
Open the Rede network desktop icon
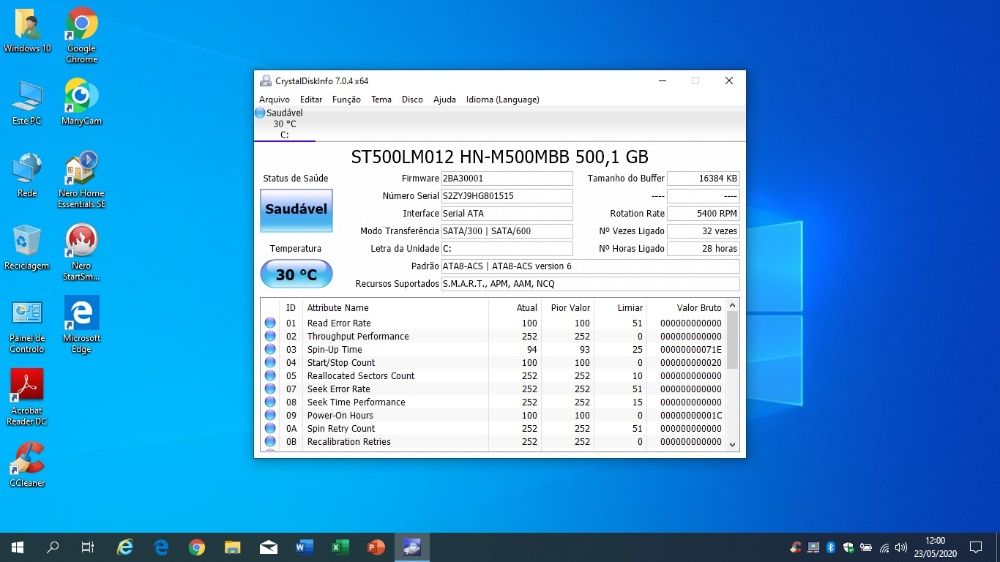[27, 175]
